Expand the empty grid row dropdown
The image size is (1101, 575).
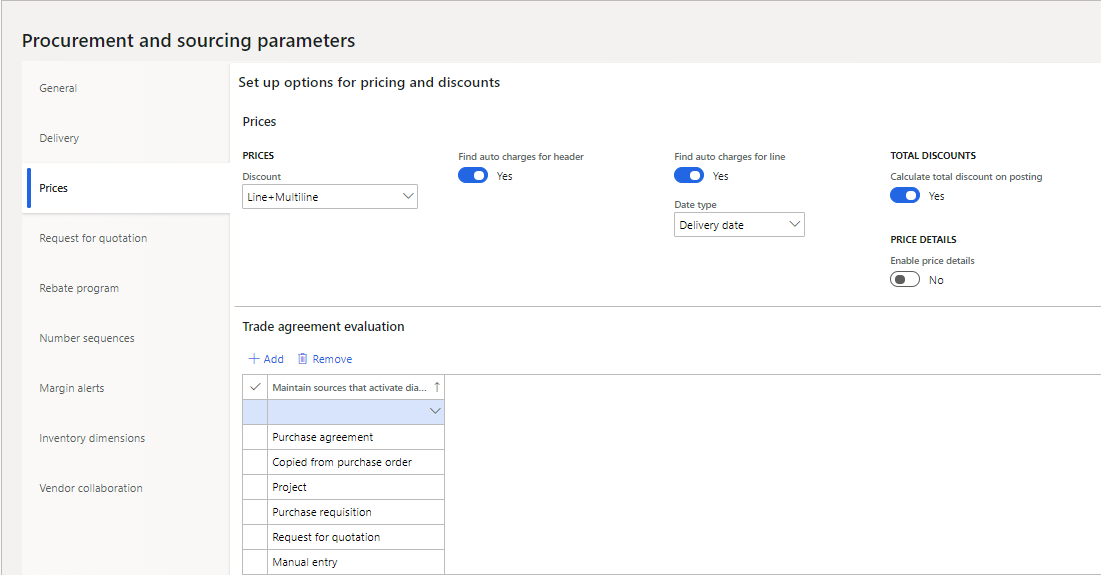[x=435, y=411]
